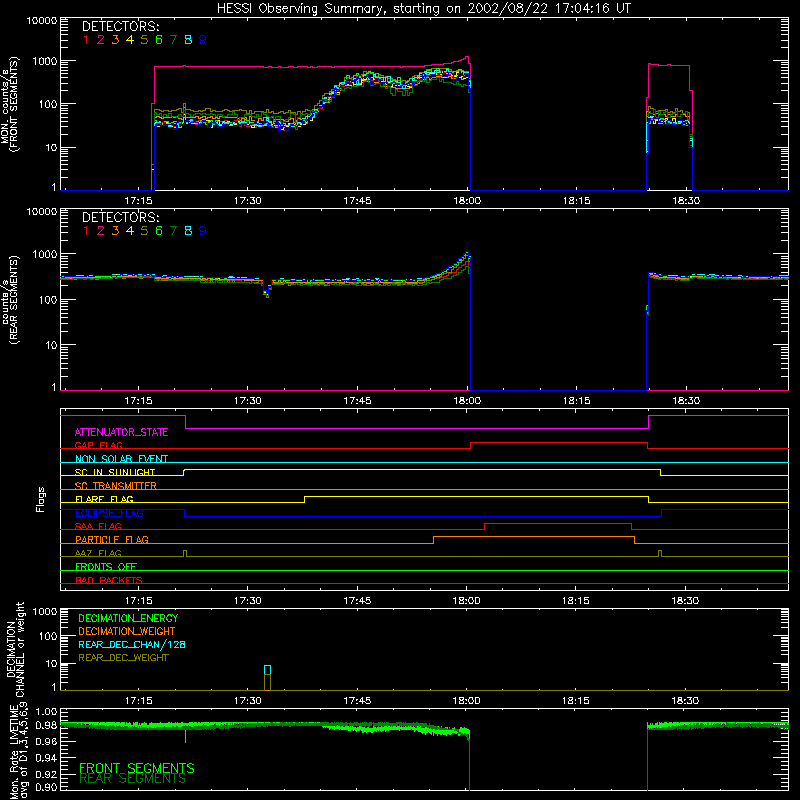Click the cyan decimation spike near 17:33
800x800 pixels.
click(267, 670)
